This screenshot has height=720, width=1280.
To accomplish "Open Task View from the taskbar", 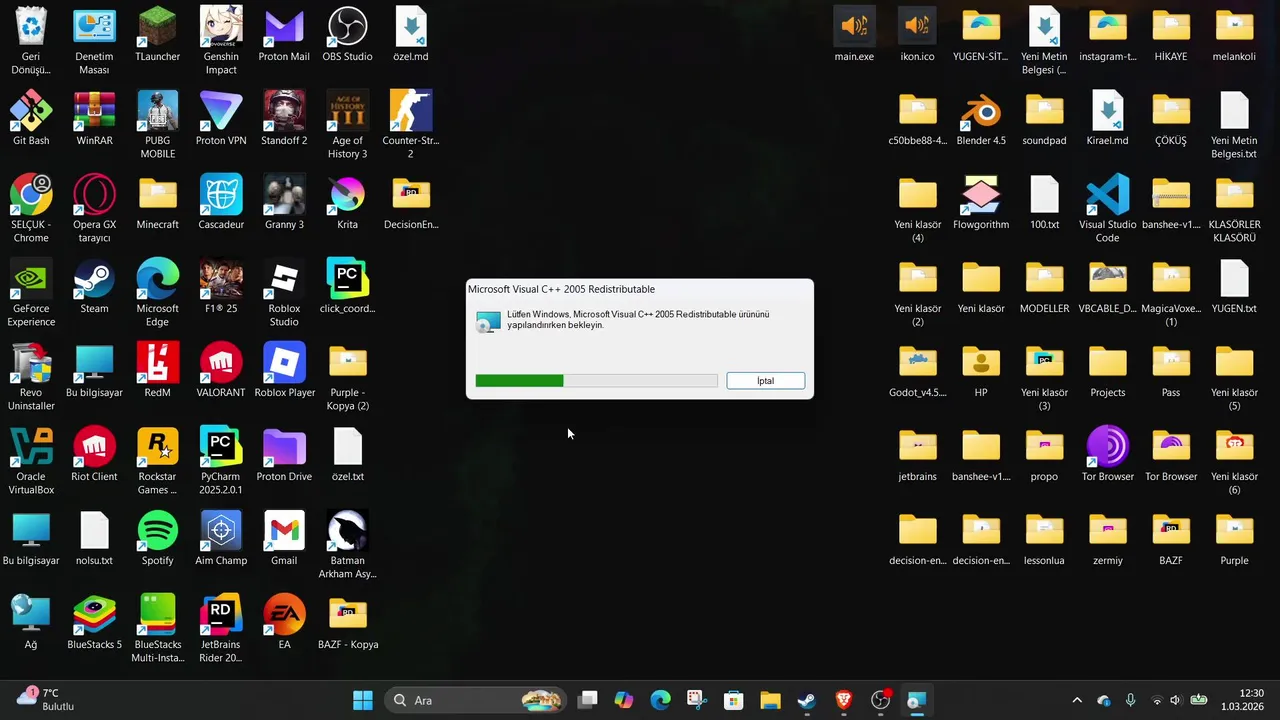I will click(x=588, y=700).
